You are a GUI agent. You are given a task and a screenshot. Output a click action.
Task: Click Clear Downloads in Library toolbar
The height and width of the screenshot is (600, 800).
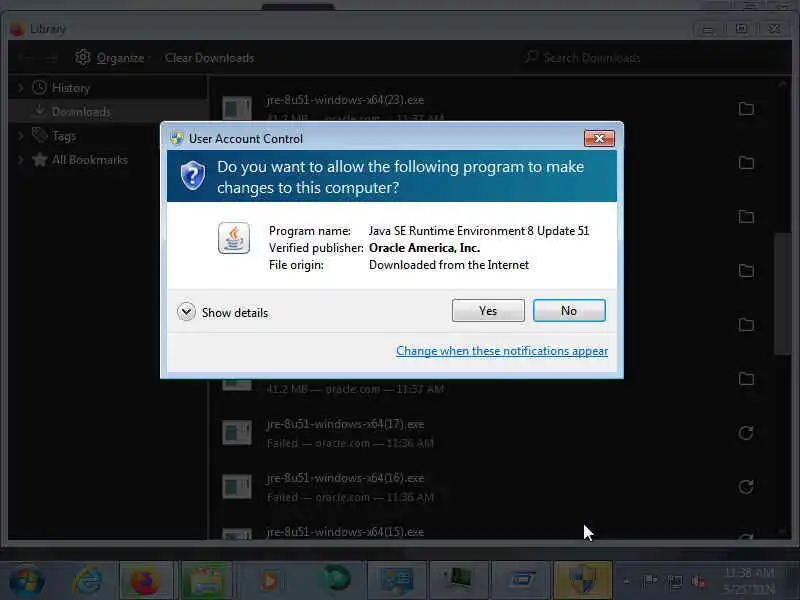[x=209, y=58]
